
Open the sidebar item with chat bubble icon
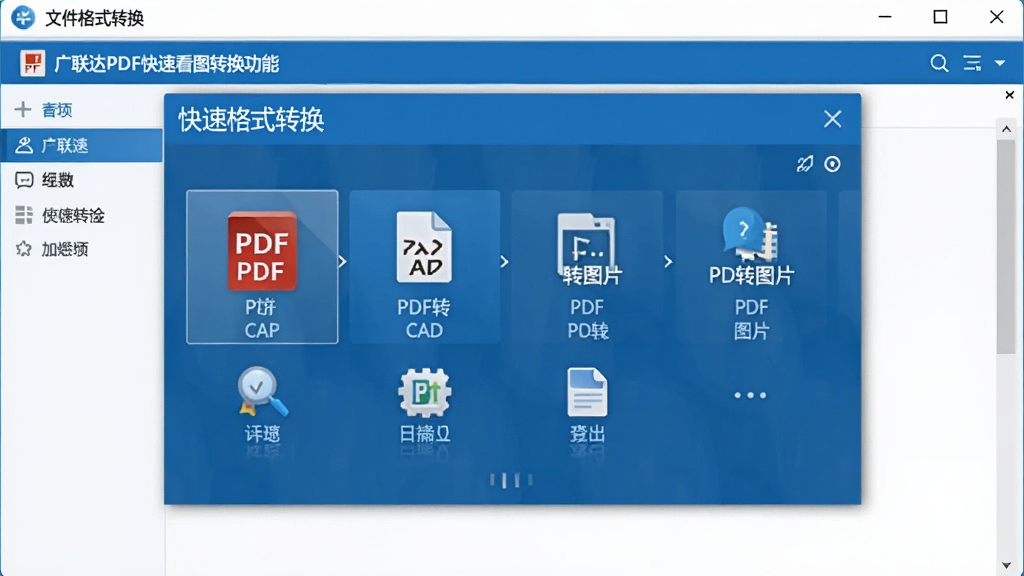(82, 180)
